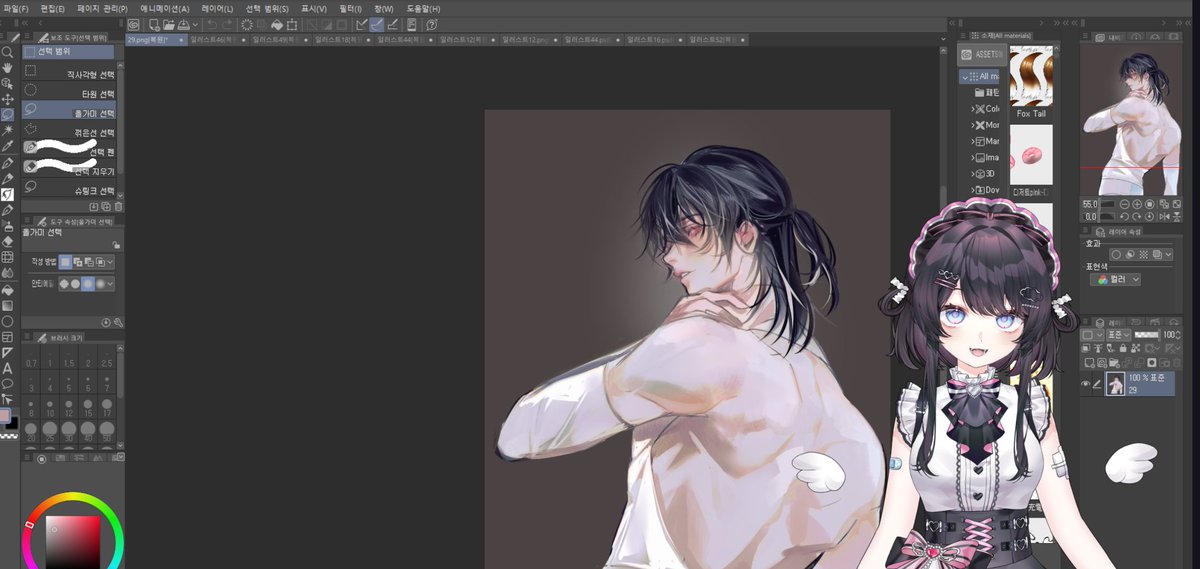Expand Image material folder
The width and height of the screenshot is (1200, 569).
(x=973, y=157)
